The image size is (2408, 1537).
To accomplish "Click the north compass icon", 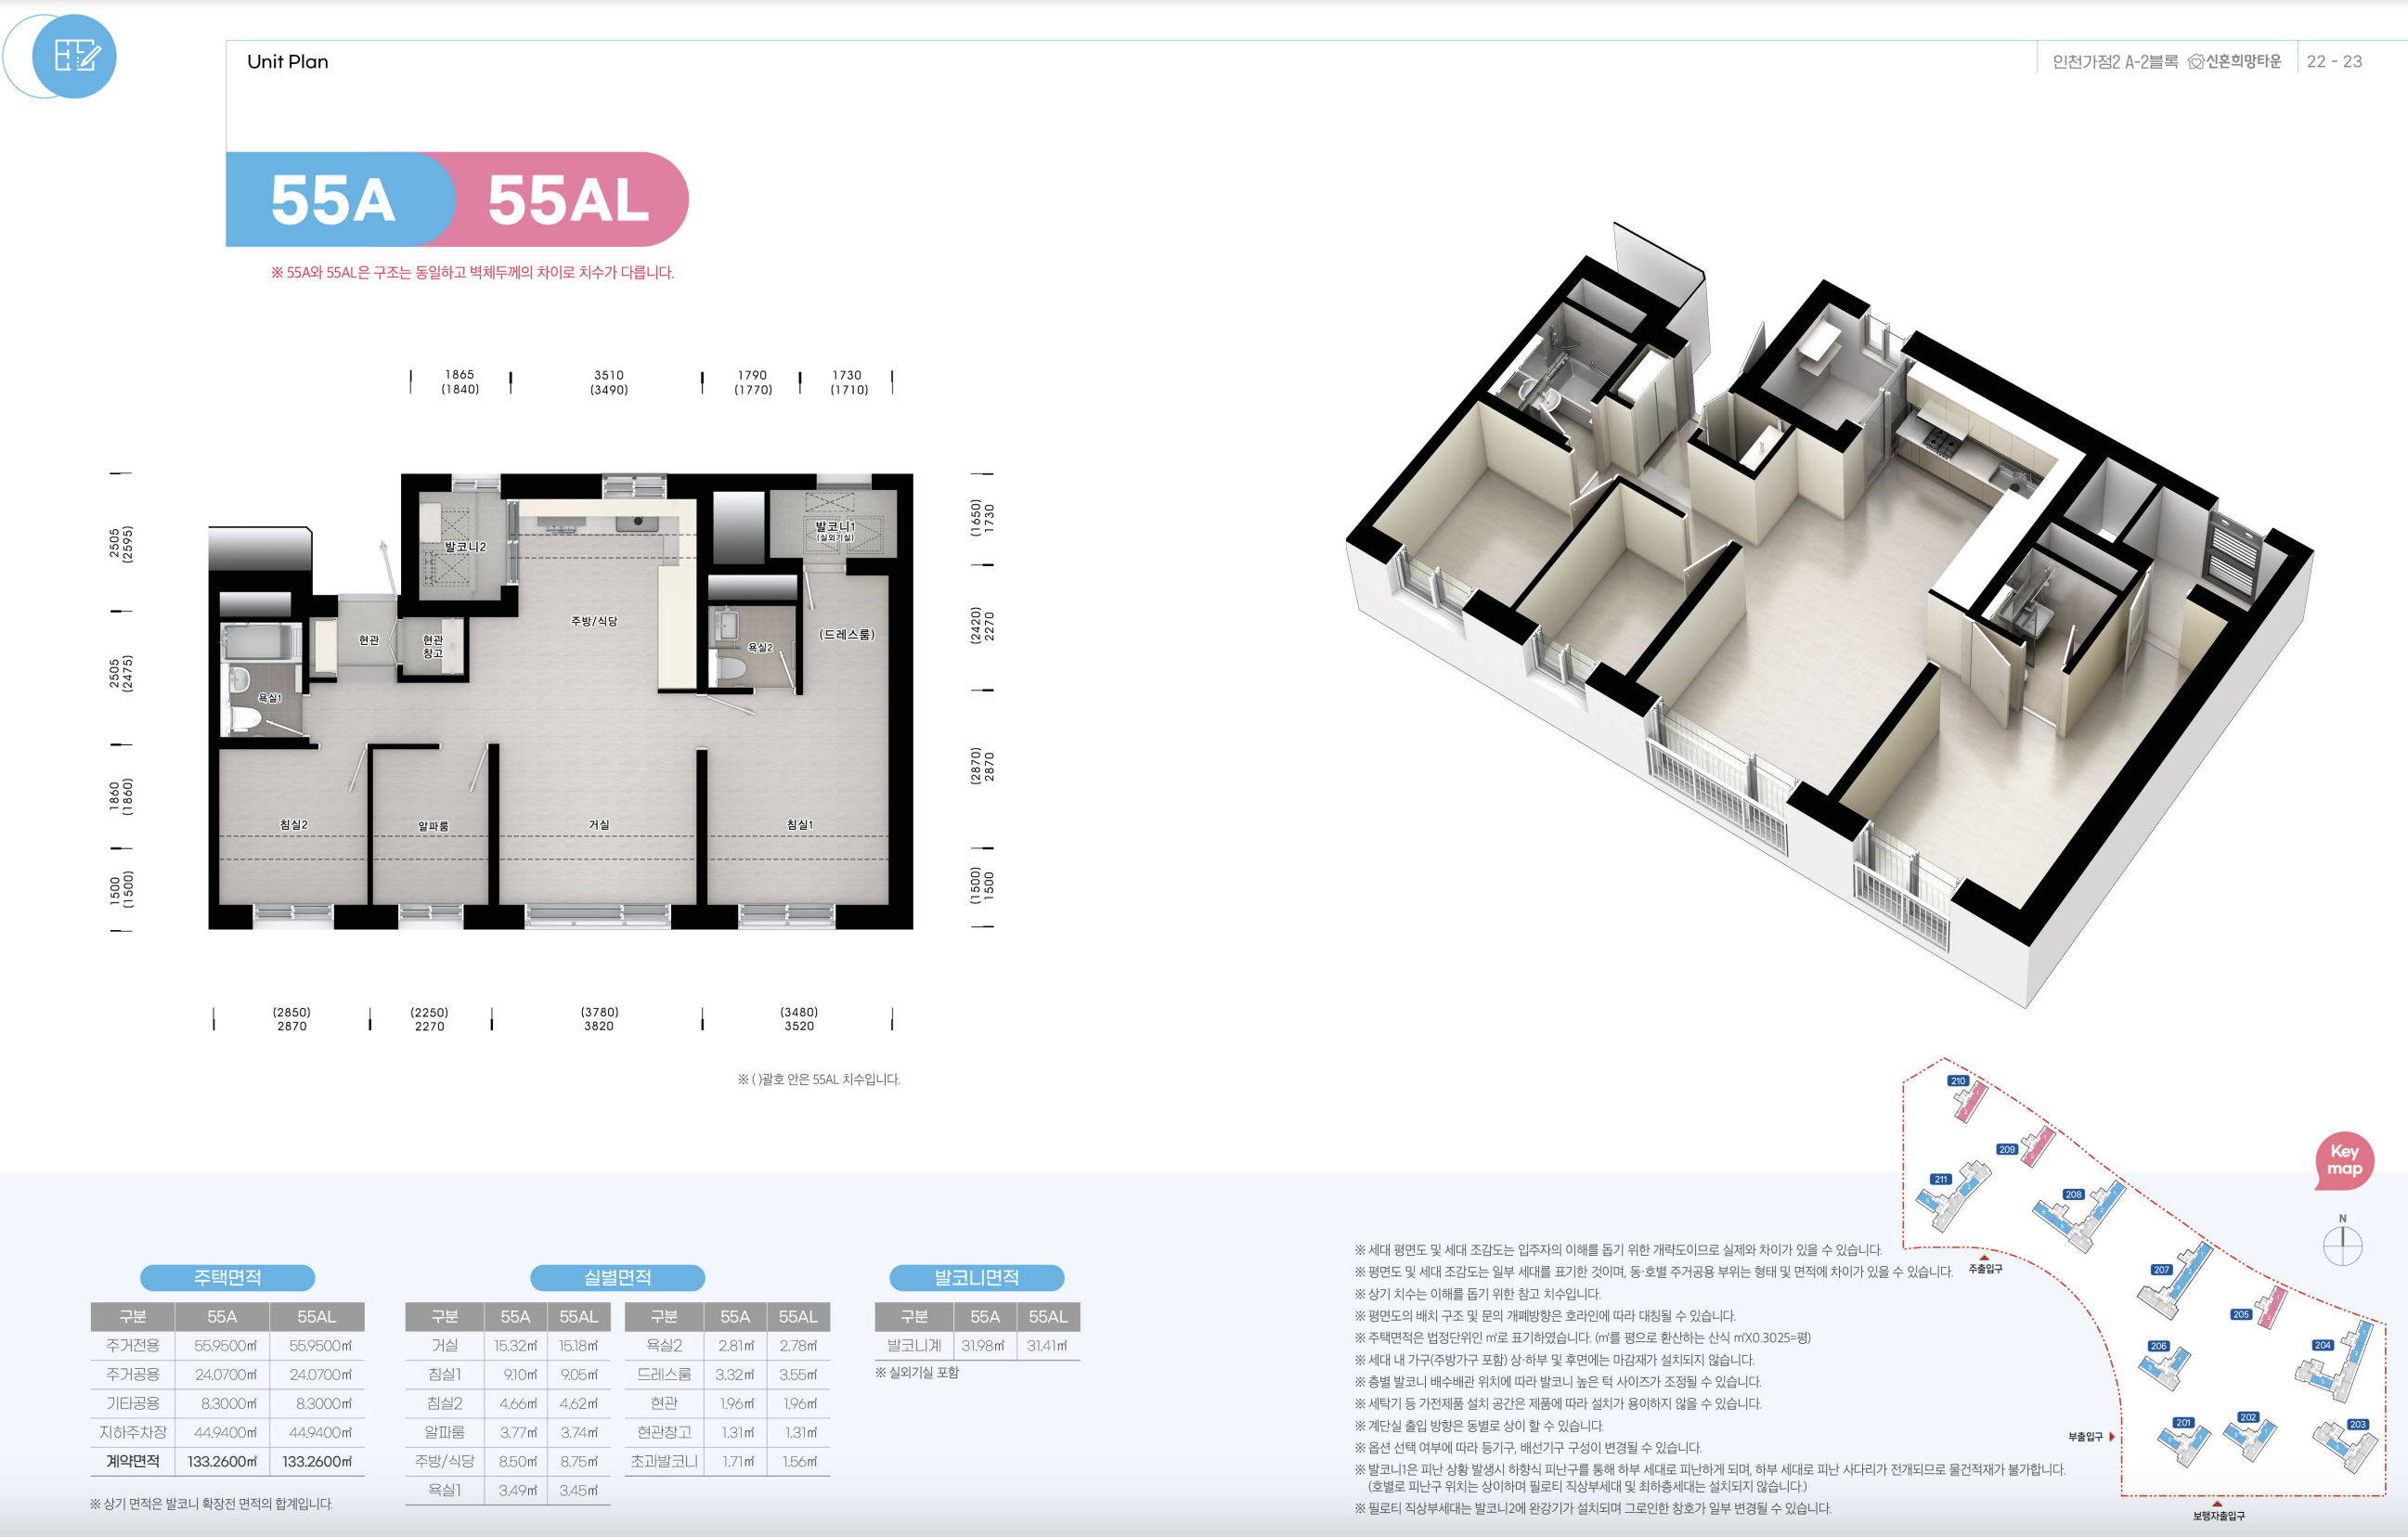I will (2342, 1246).
